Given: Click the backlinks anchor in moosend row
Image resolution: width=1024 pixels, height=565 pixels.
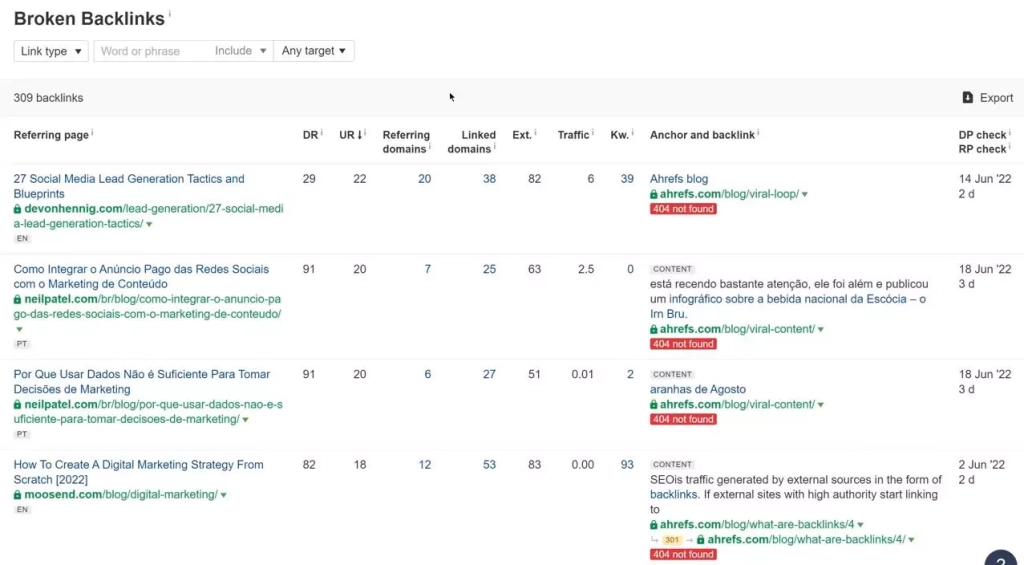Looking at the screenshot, I should click(x=674, y=495).
